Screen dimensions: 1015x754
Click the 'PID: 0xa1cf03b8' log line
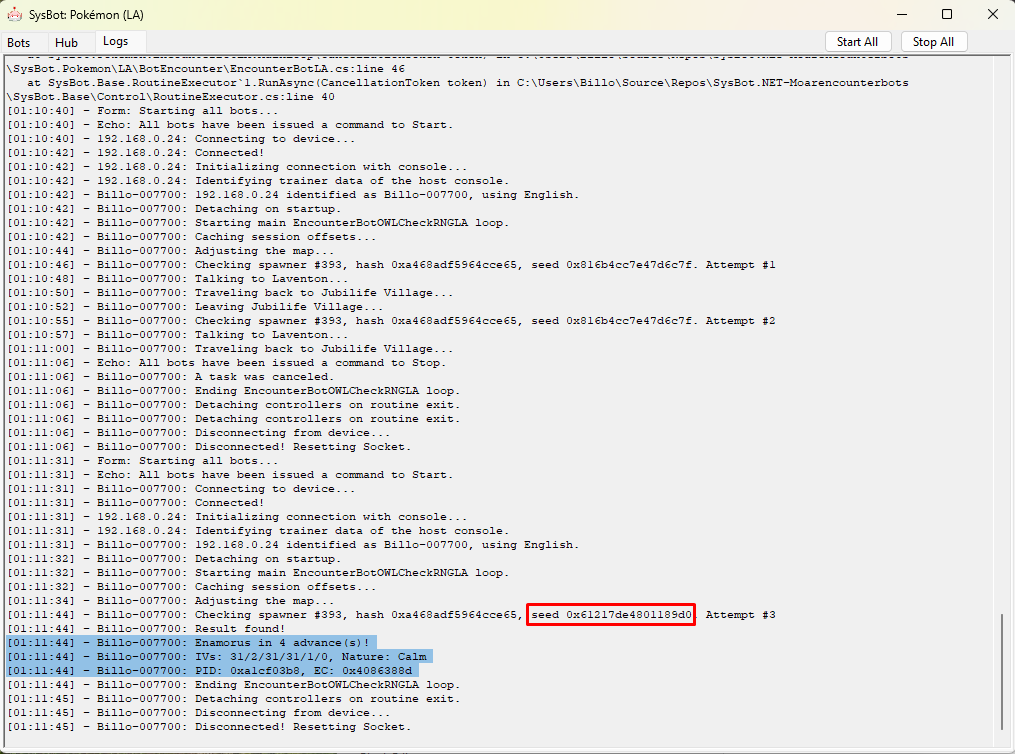(x=209, y=671)
